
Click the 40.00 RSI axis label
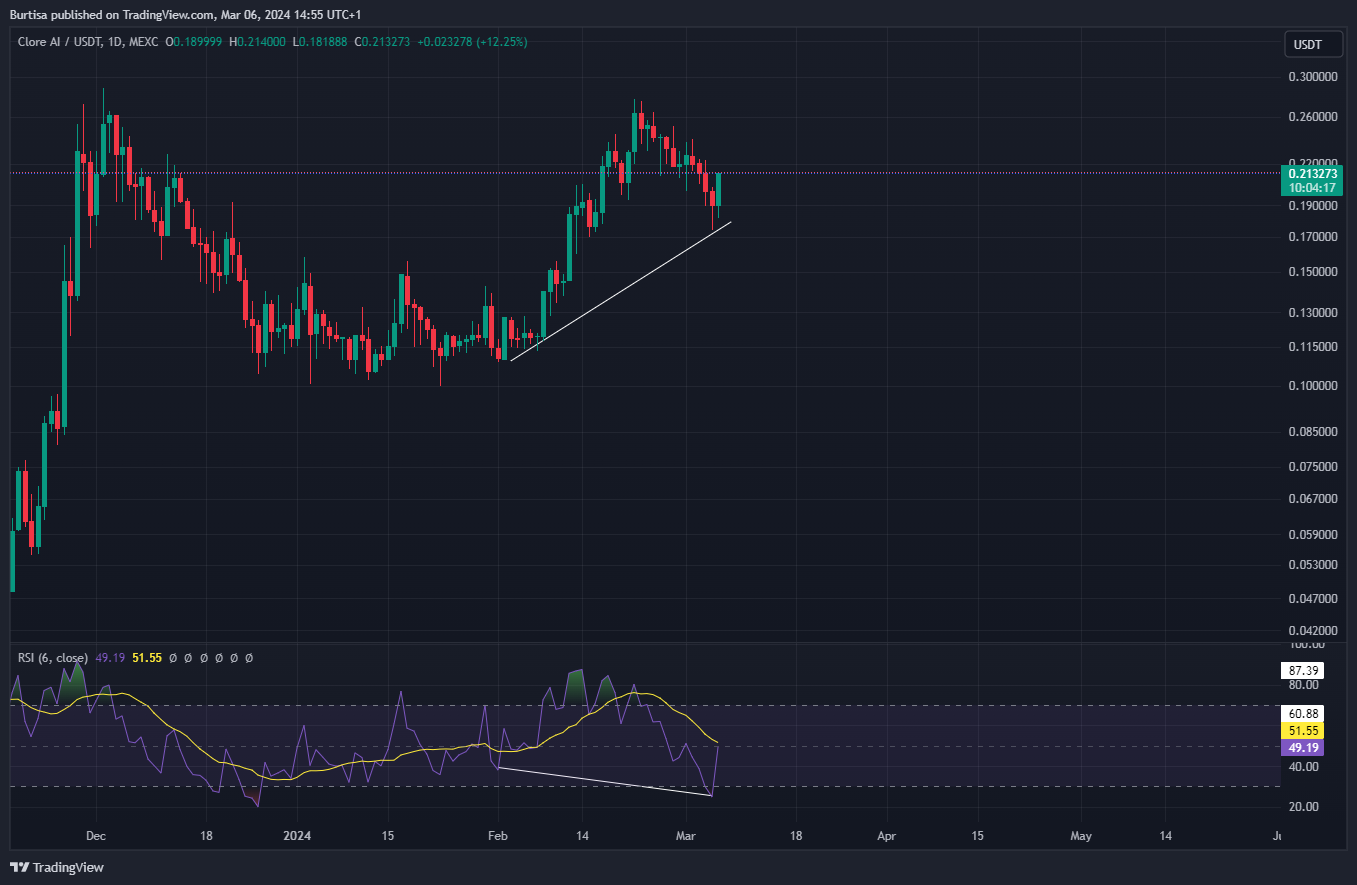(1303, 767)
